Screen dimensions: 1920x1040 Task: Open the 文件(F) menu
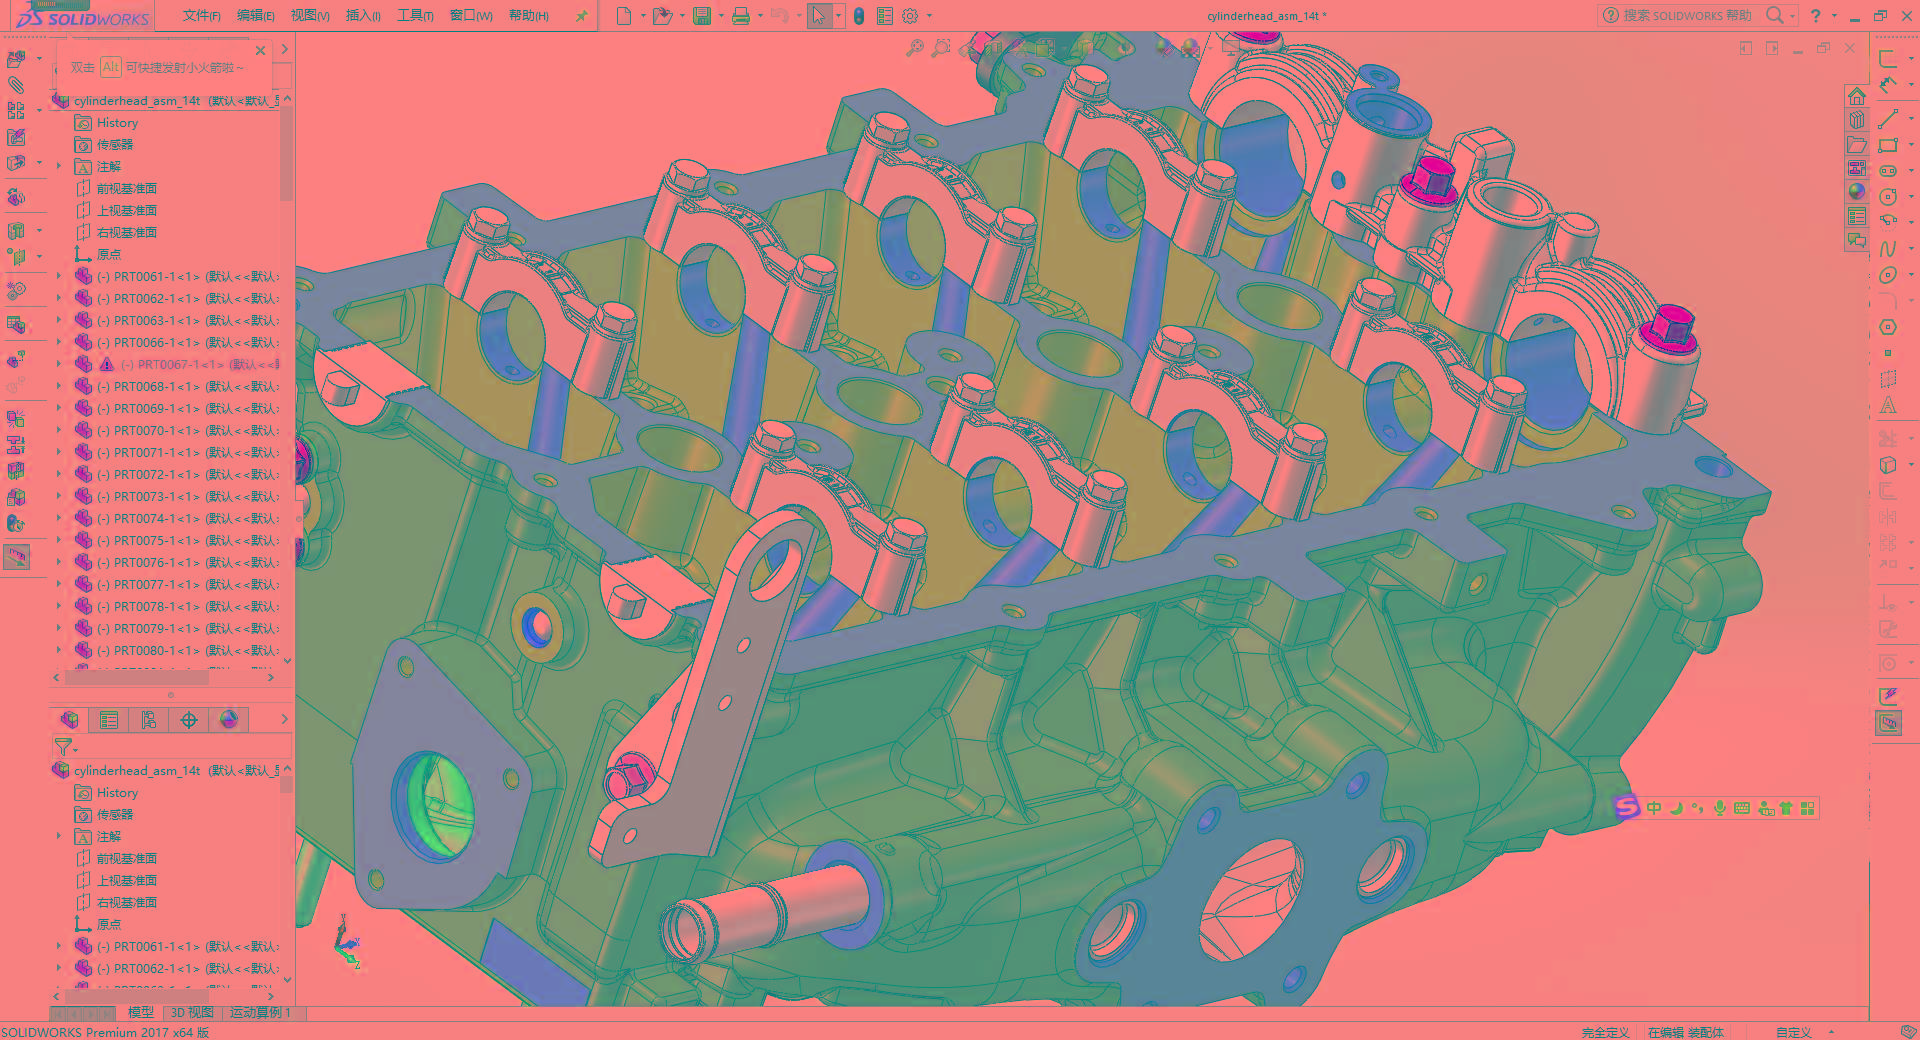pos(202,16)
